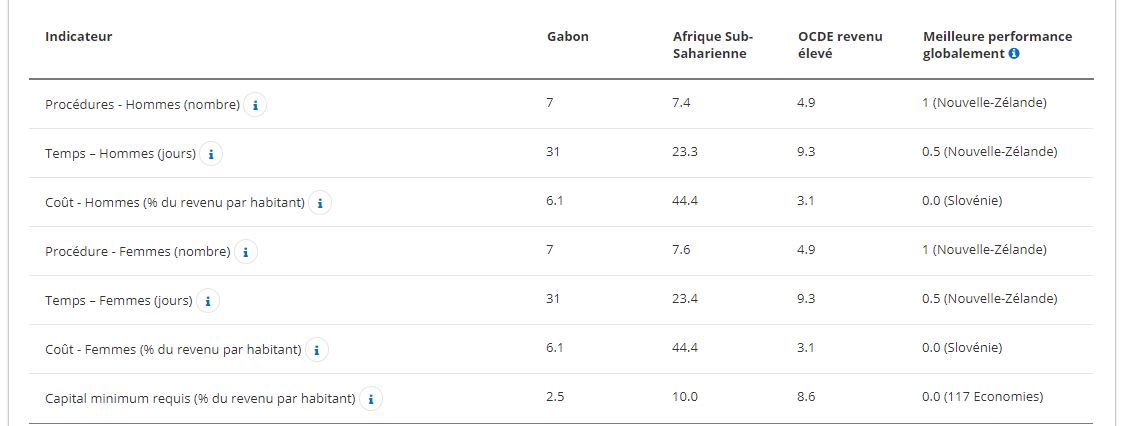Click info icon next to Procédure - Femmes
Image resolution: width=1126 pixels, height=426 pixels.
pyautogui.click(x=246, y=251)
